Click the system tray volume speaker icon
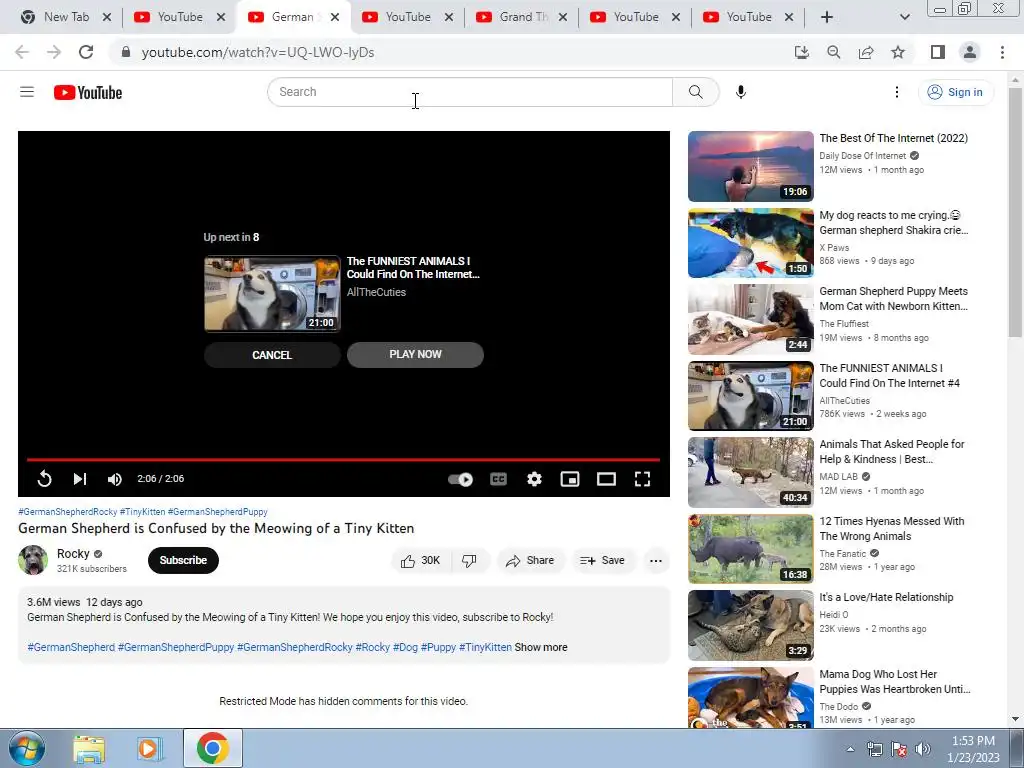 [923, 749]
